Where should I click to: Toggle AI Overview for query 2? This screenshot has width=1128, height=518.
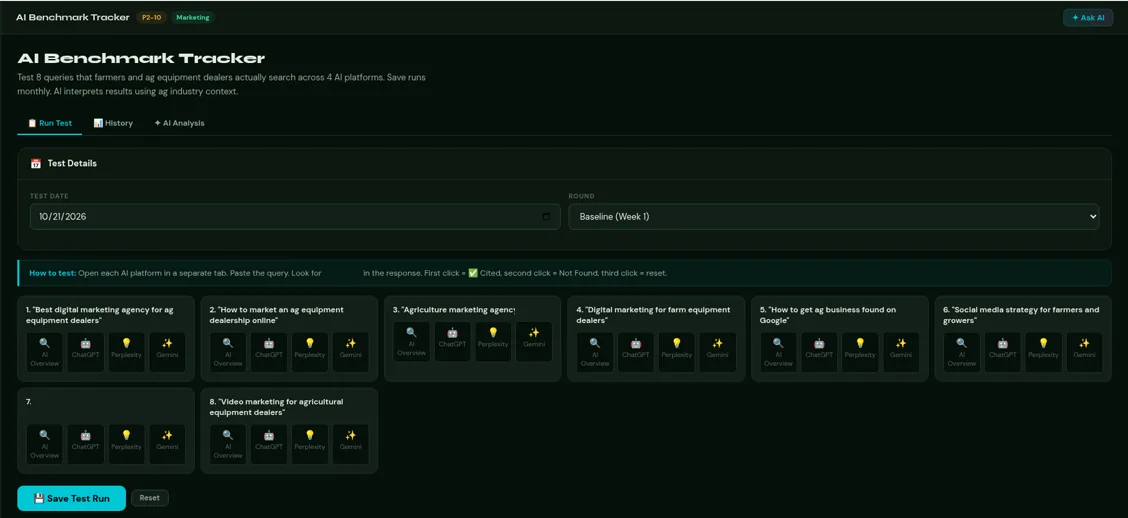click(228, 352)
